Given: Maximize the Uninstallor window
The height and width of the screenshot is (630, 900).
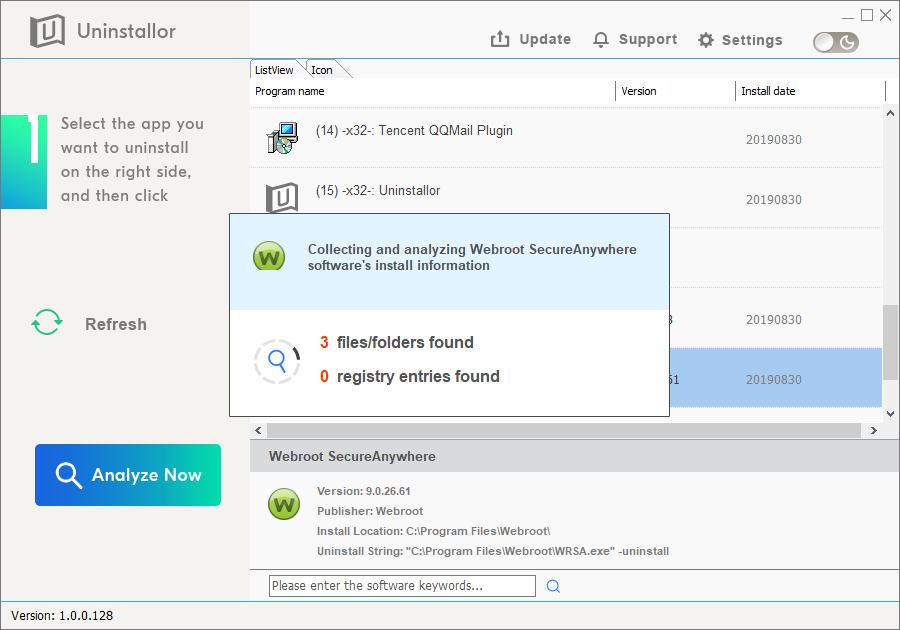Looking at the screenshot, I should (867, 15).
